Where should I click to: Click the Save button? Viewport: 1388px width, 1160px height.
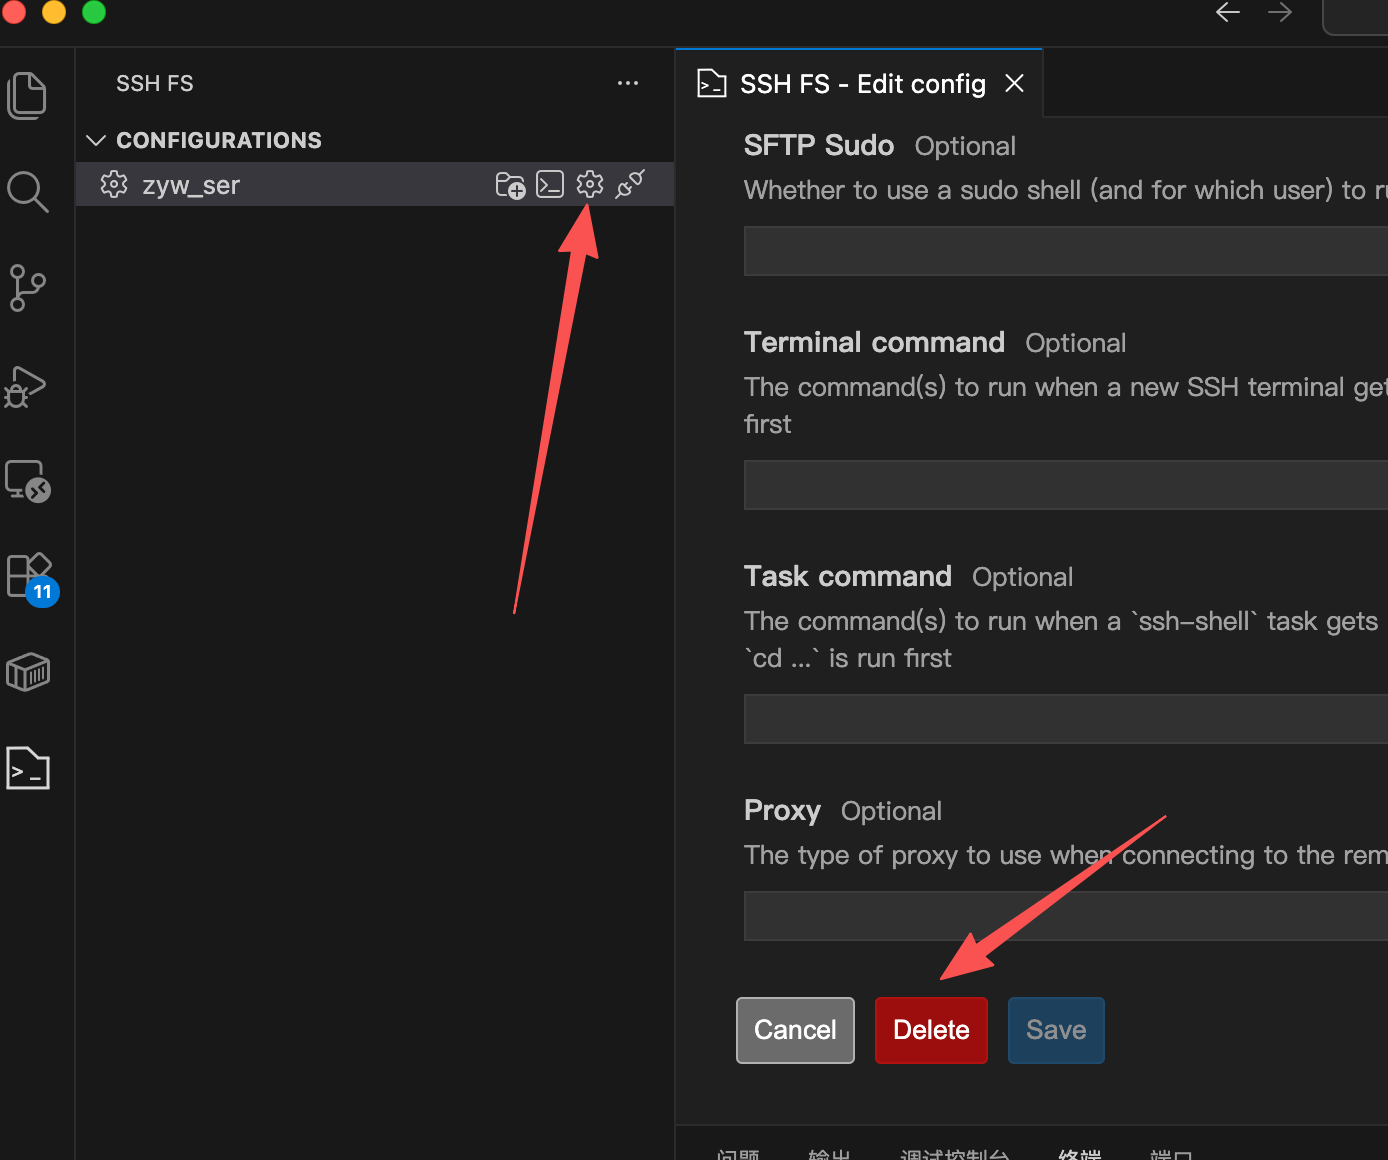coord(1056,1030)
